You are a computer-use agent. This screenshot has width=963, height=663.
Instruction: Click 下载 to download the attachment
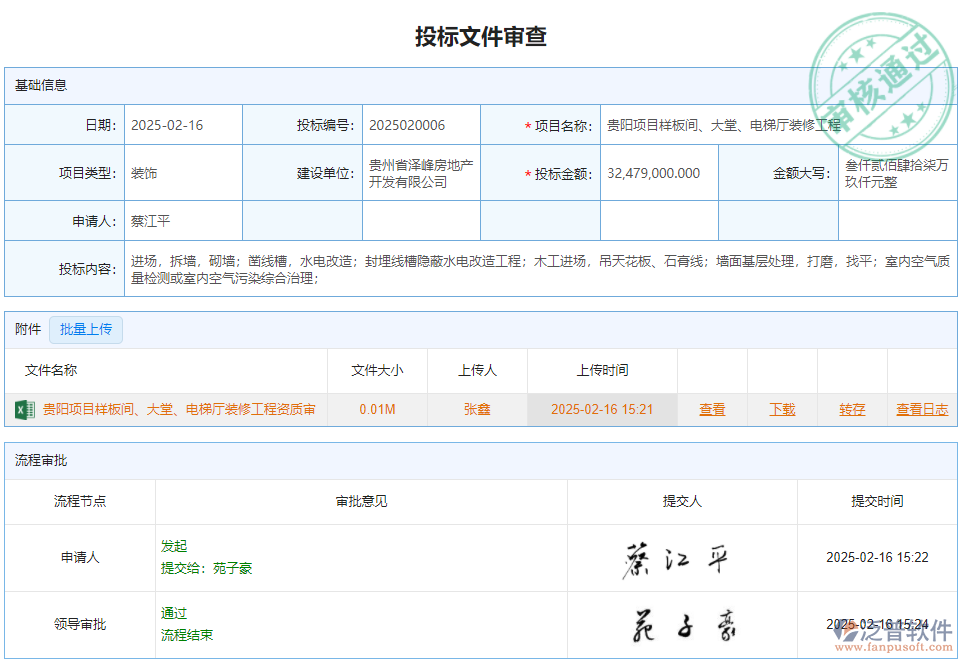(x=783, y=409)
